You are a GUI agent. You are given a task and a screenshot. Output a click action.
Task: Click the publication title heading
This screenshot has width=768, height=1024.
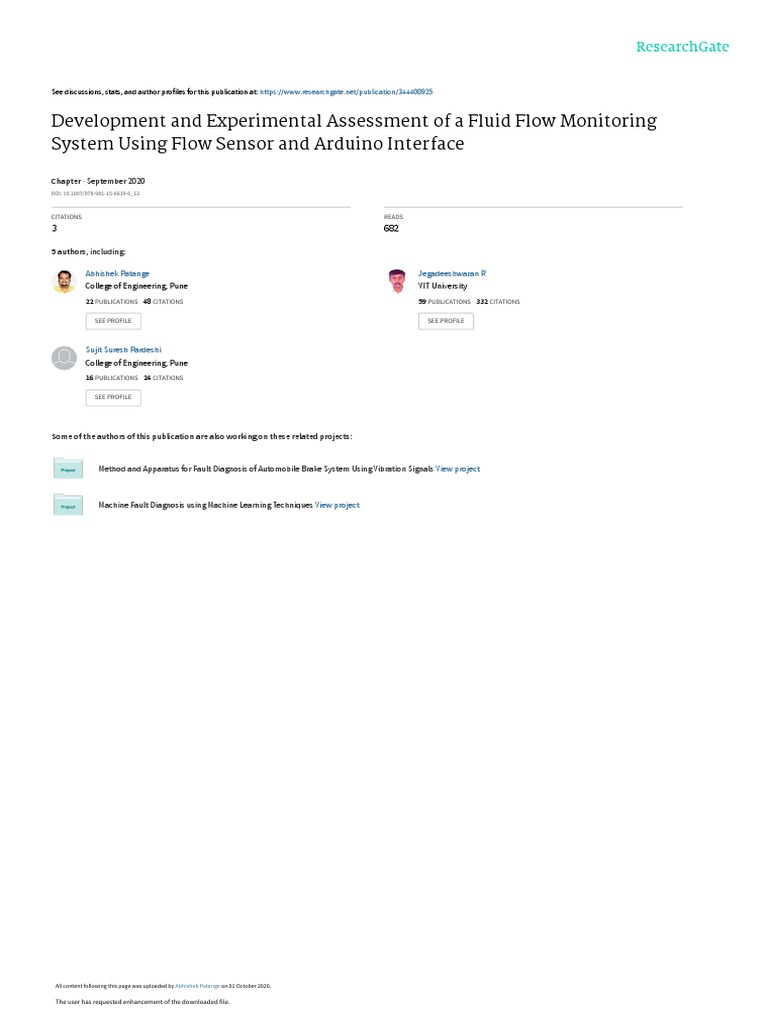coord(354,132)
